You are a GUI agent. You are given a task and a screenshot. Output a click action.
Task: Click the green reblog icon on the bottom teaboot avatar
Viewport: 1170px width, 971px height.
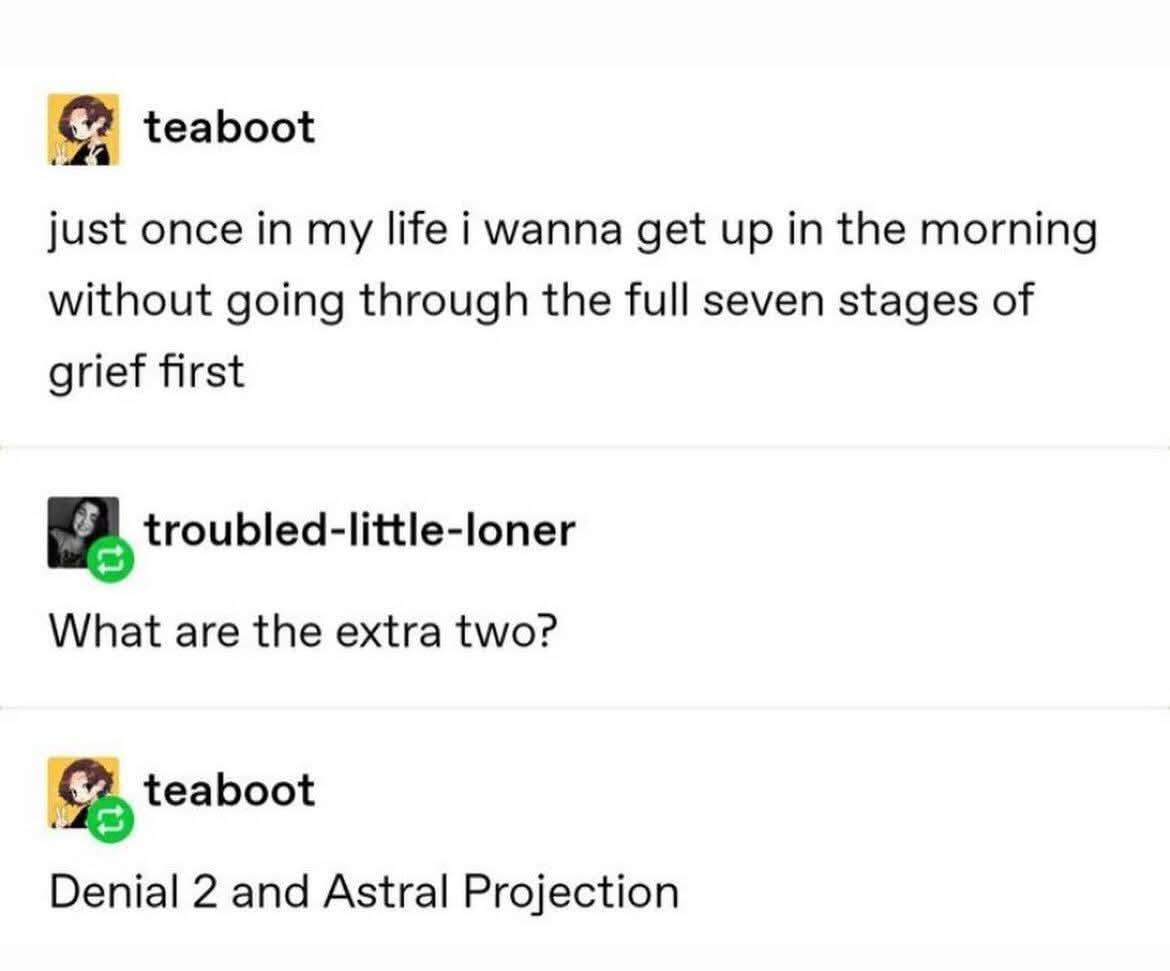(107, 824)
